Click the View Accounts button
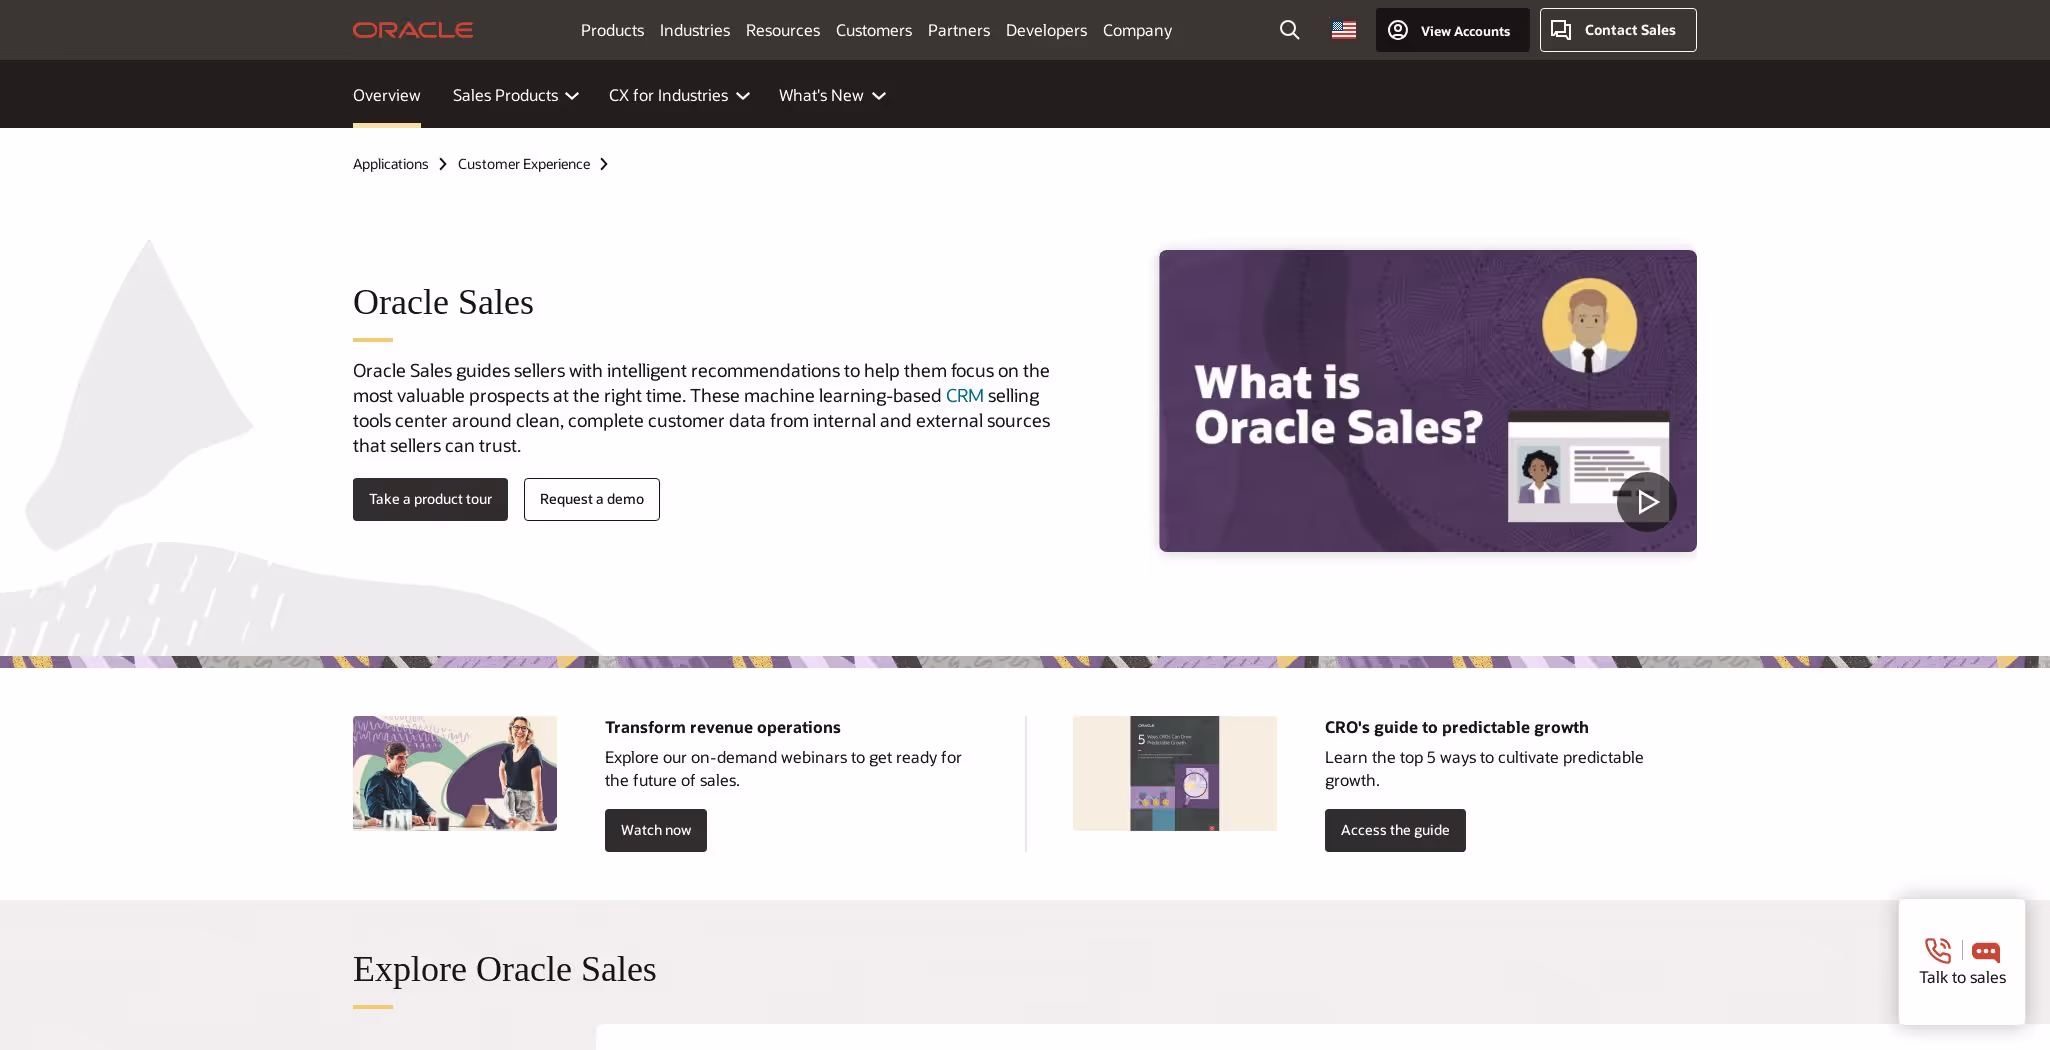Image resolution: width=2050 pixels, height=1050 pixels. coord(1452,30)
